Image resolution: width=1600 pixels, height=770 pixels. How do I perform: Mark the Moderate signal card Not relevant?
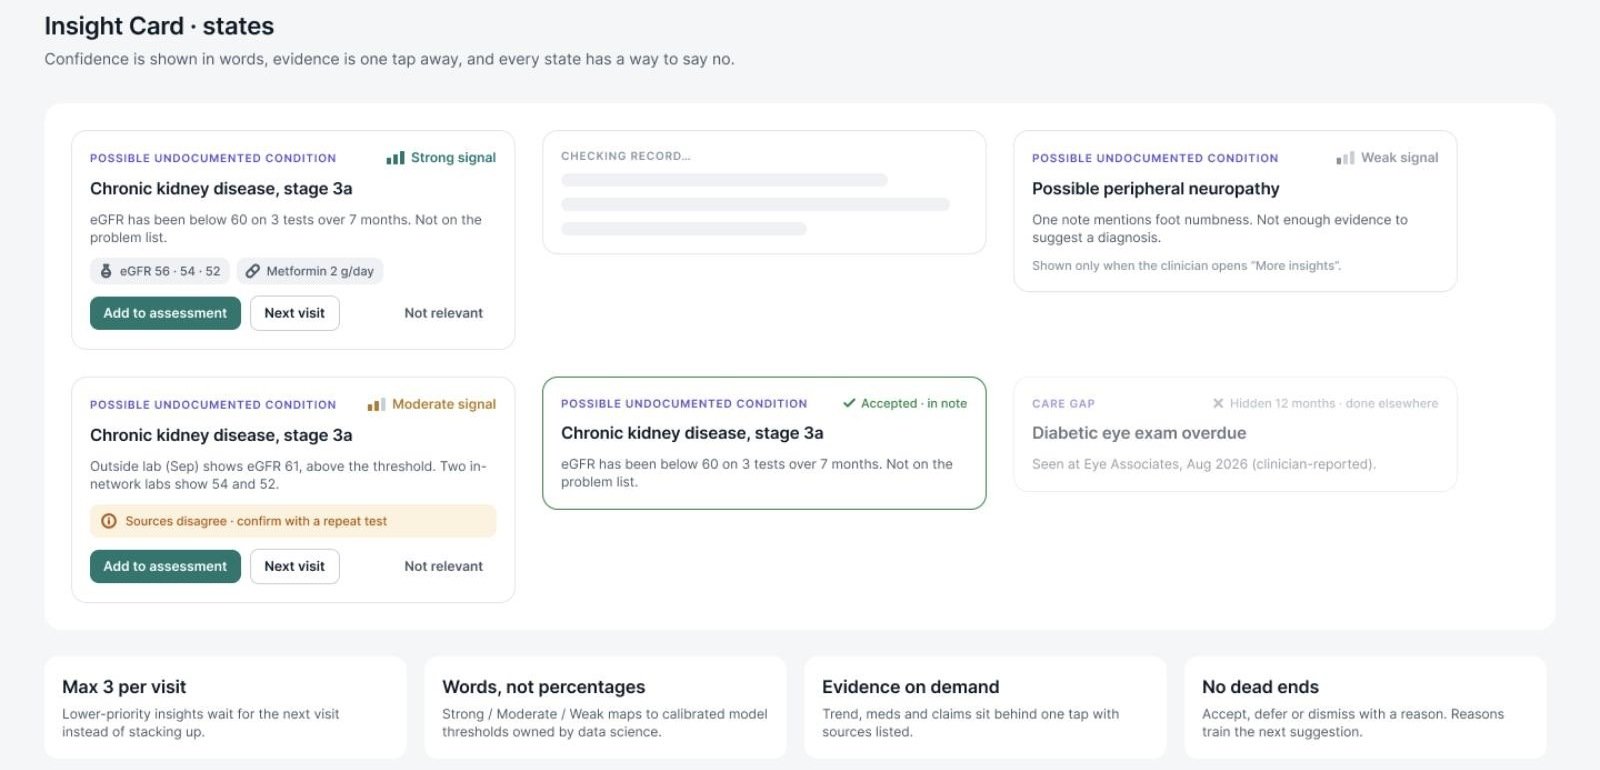[x=443, y=566]
